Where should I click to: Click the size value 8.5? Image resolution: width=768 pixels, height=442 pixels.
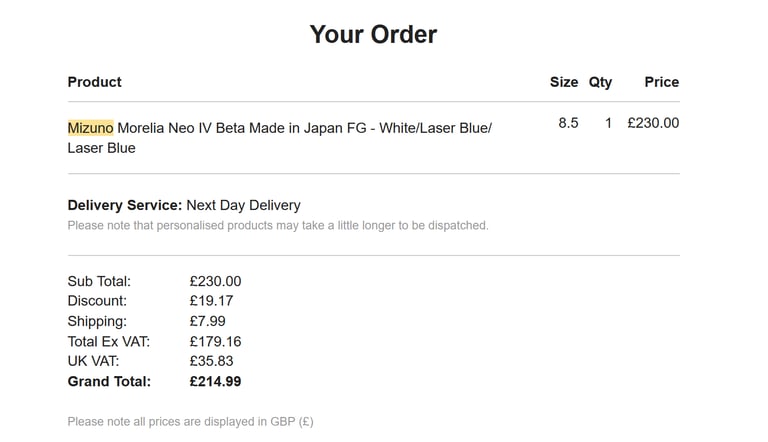click(x=568, y=123)
